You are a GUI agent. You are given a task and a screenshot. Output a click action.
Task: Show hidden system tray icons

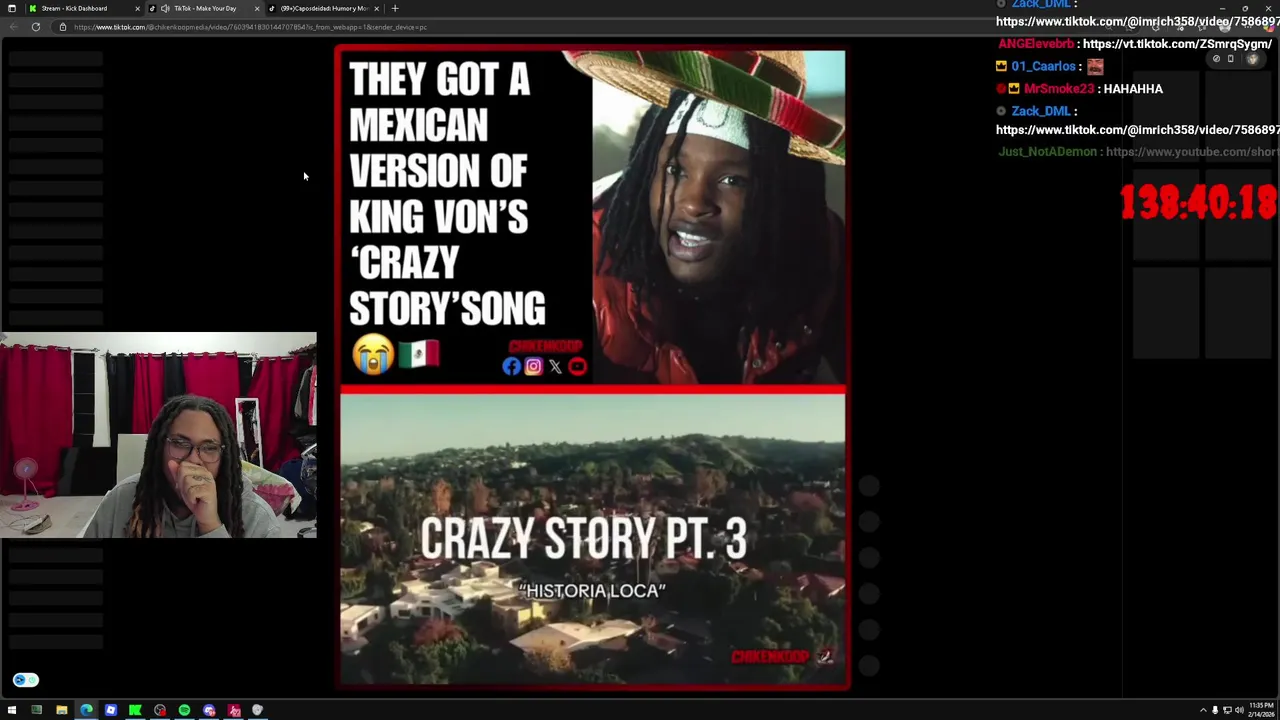(x=1203, y=710)
